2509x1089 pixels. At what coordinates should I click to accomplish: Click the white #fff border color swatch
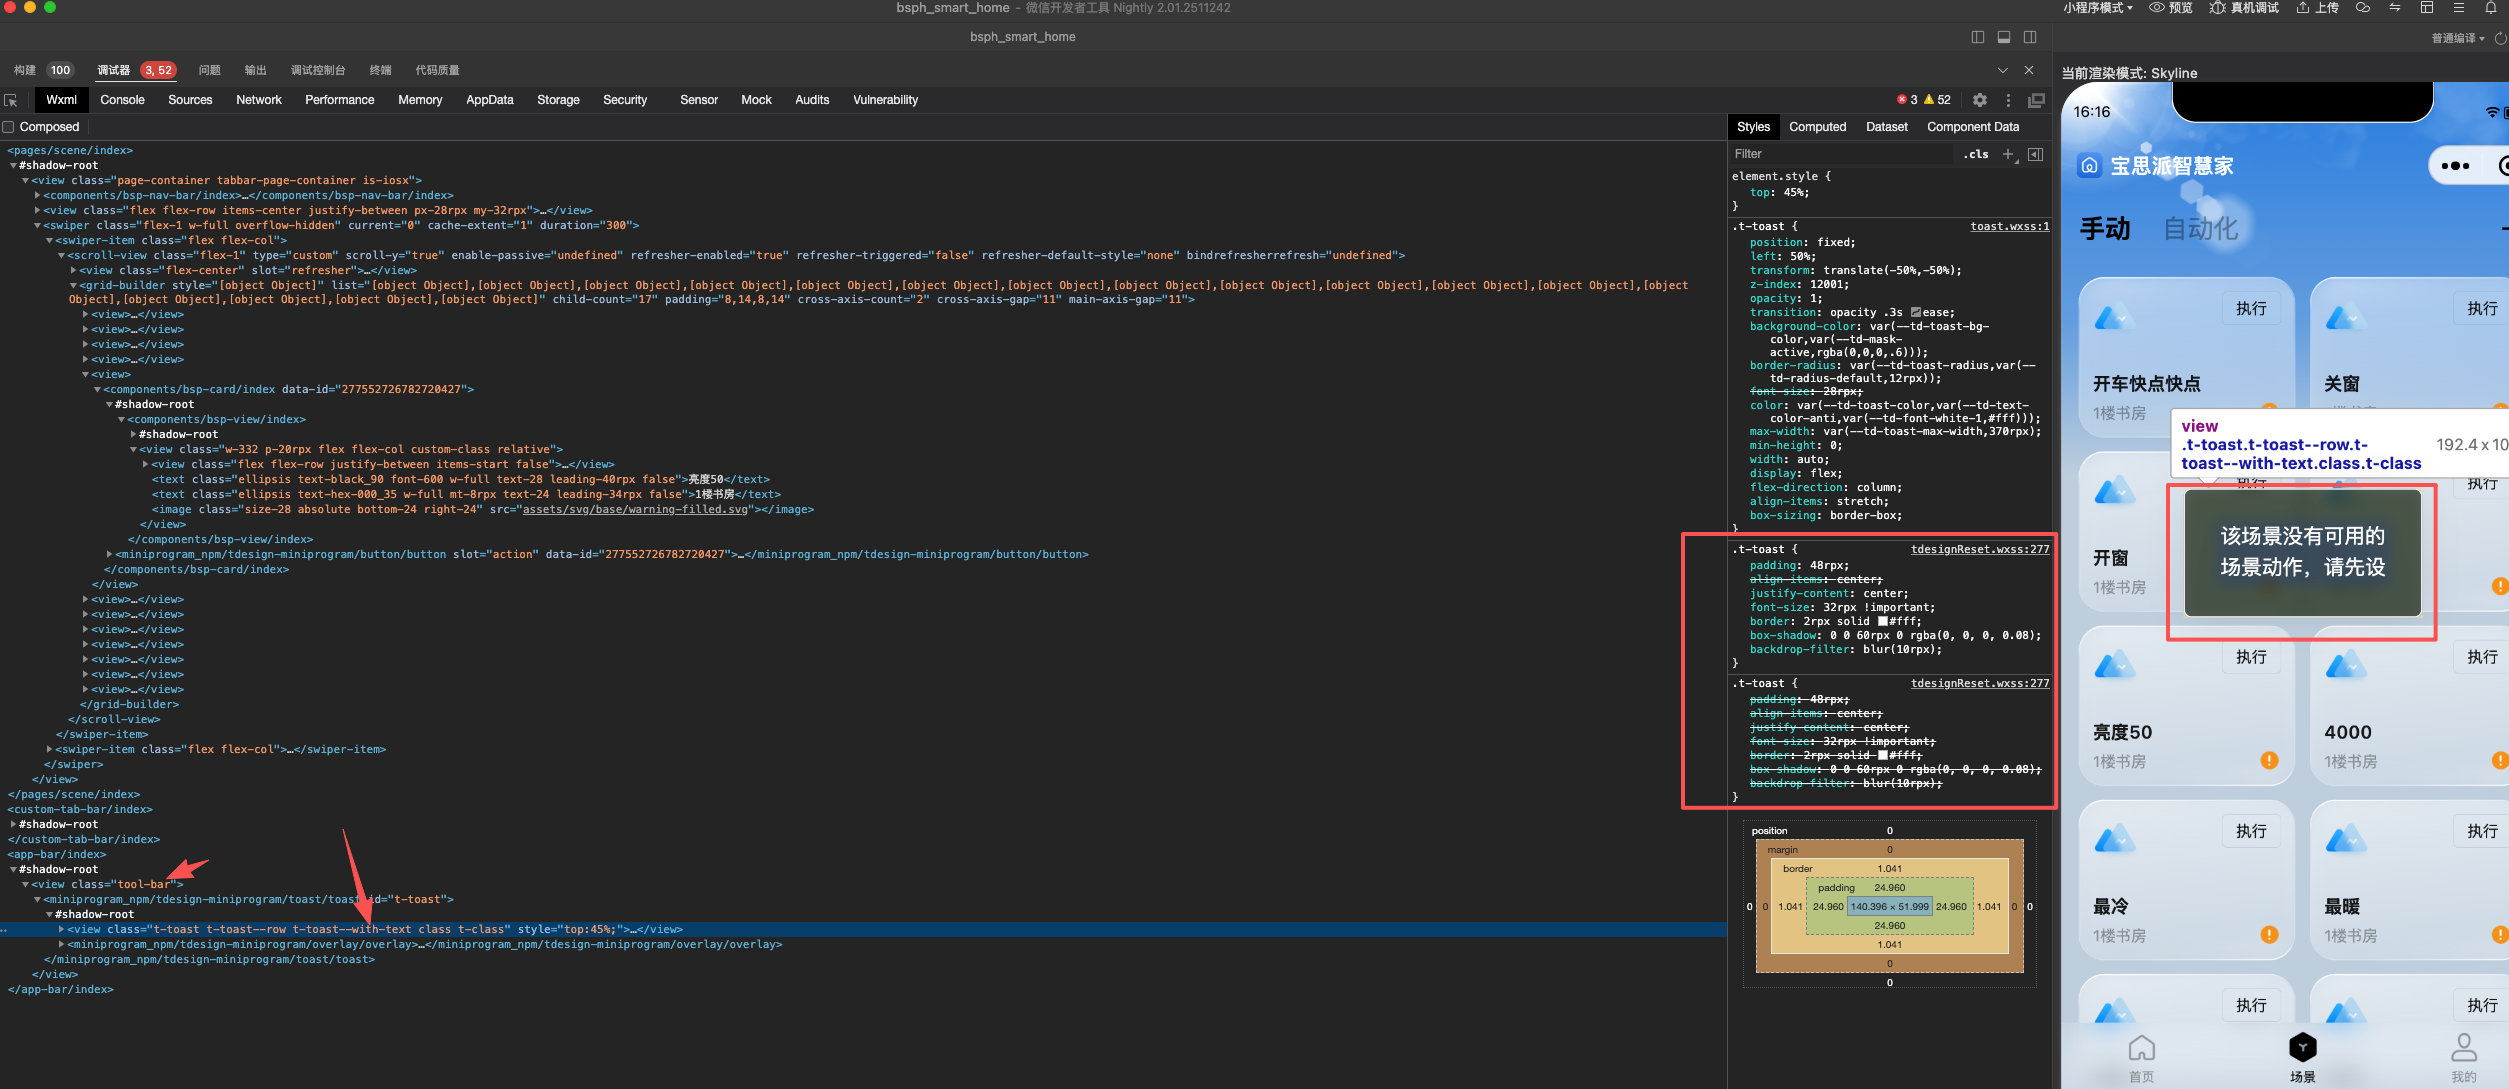[1883, 621]
